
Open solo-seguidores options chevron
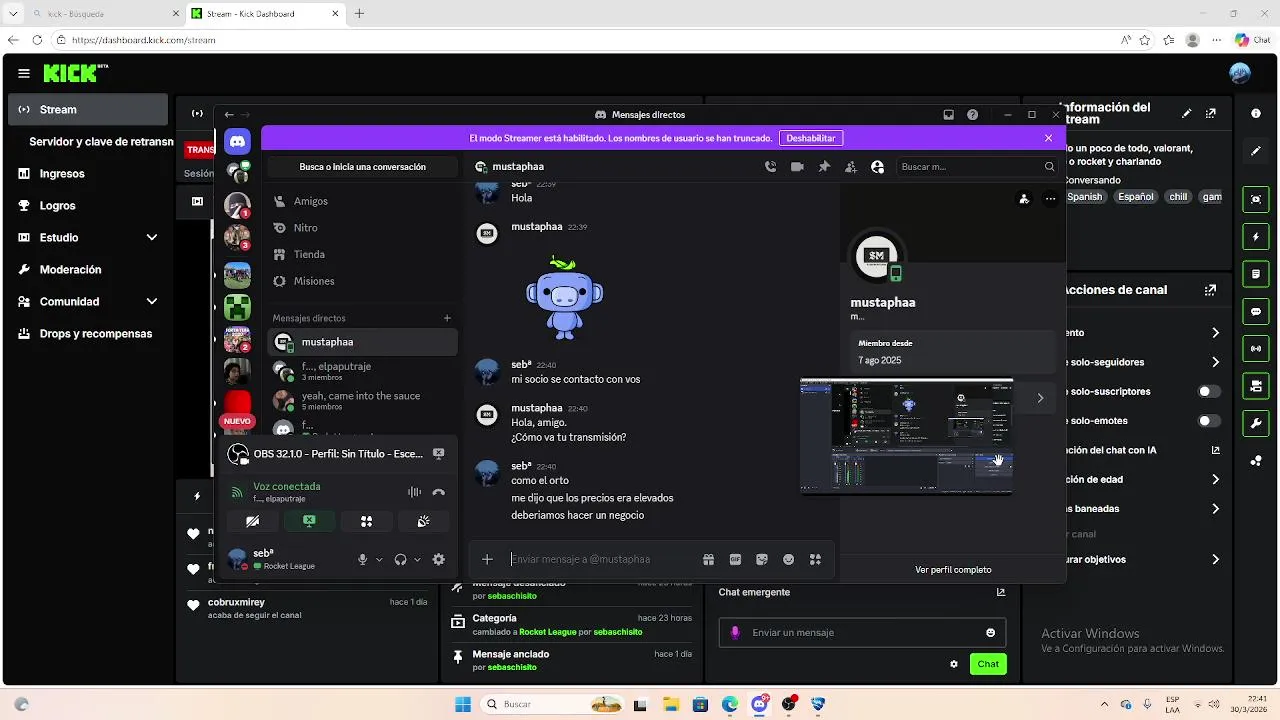tap(1216, 362)
